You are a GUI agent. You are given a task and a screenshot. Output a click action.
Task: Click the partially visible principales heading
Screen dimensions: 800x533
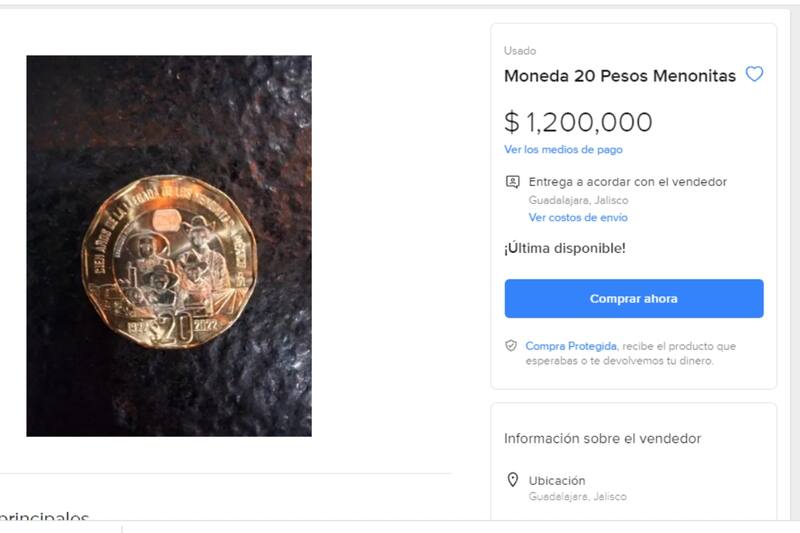pyautogui.click(x=44, y=516)
